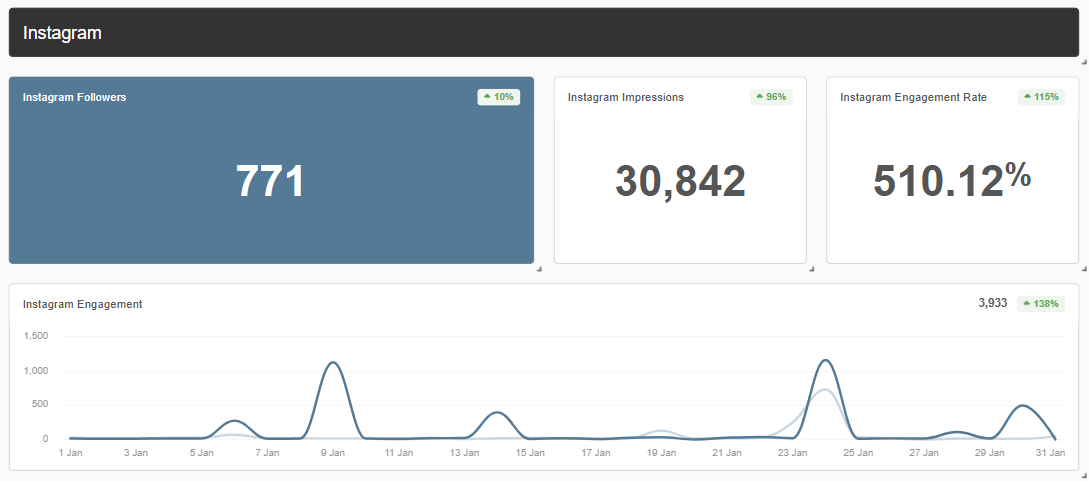The height and width of the screenshot is (481, 1089).
Task: Click the 15 Jan label on x-axis
Action: 530,453
